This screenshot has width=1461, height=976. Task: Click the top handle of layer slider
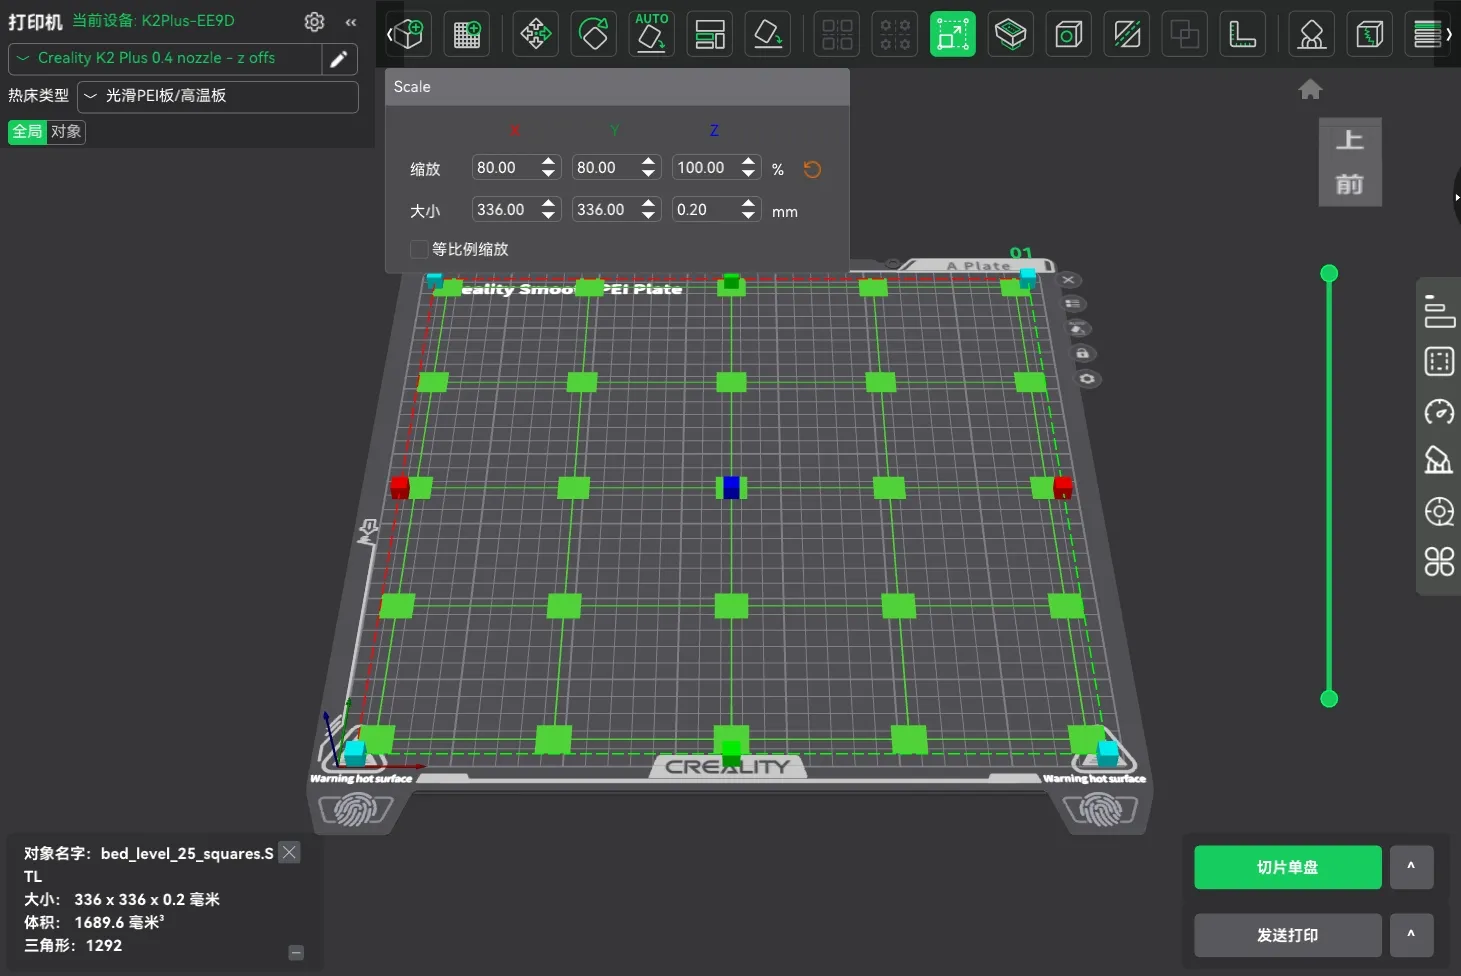[1329, 273]
